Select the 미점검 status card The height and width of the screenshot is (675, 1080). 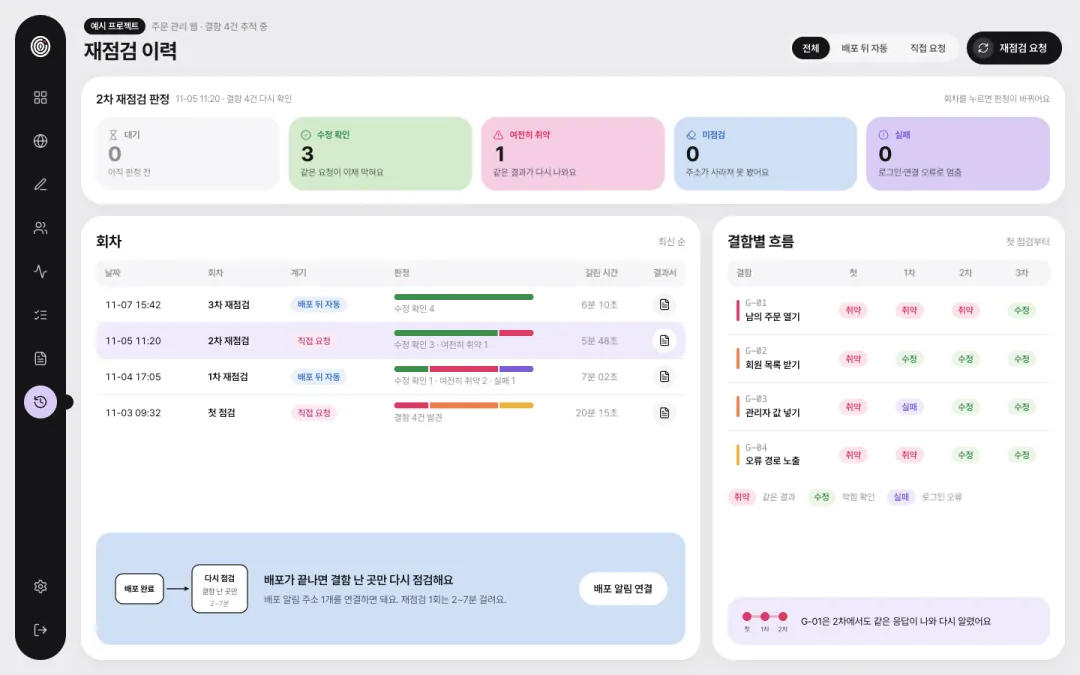tap(765, 154)
